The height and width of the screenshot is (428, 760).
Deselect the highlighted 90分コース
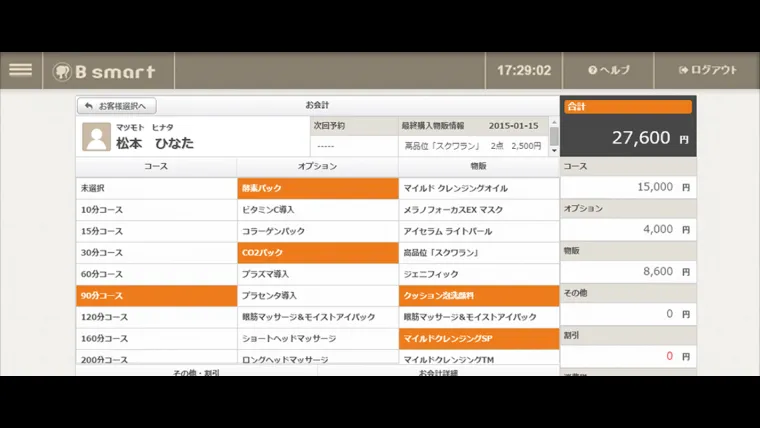click(x=157, y=295)
